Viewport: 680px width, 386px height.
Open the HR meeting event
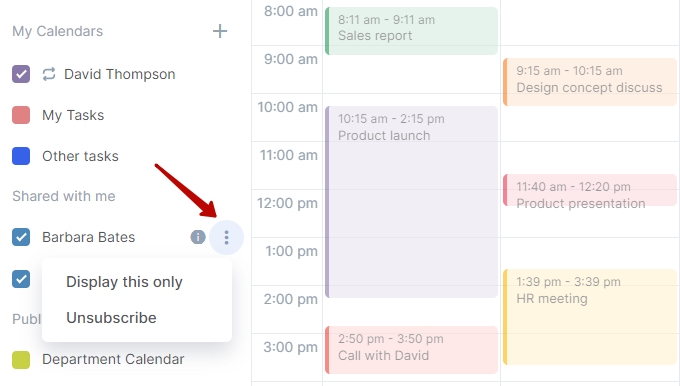click(x=590, y=317)
